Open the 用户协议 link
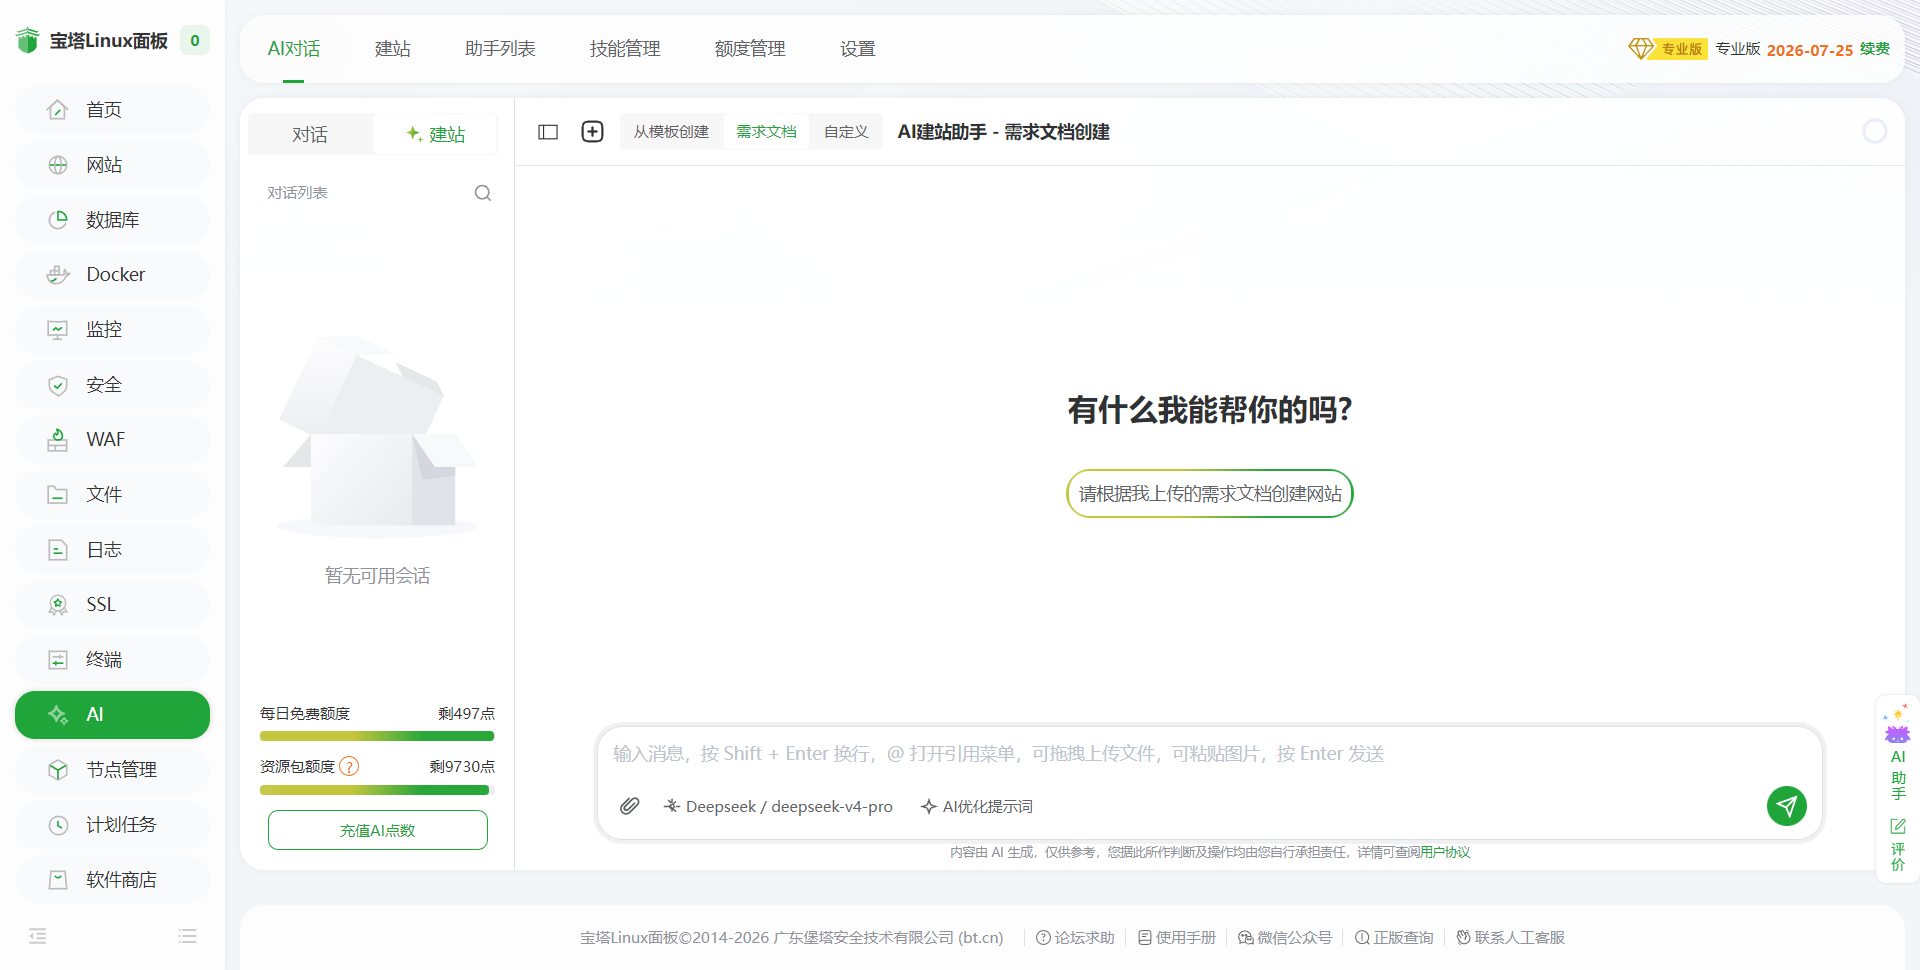The height and width of the screenshot is (970, 1920). pyautogui.click(x=1445, y=852)
